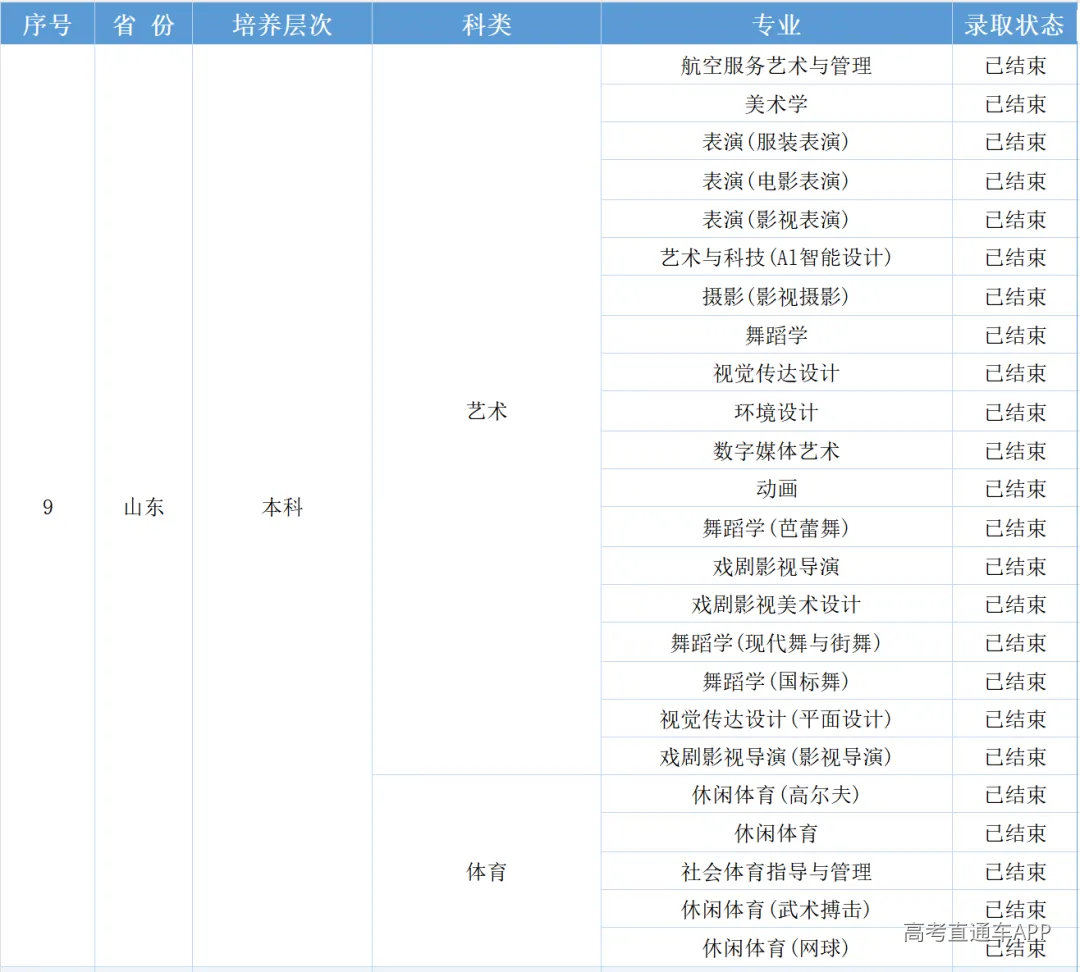Click the 科类 column header
The height and width of the screenshot is (972, 1080).
pyautogui.click(x=487, y=25)
